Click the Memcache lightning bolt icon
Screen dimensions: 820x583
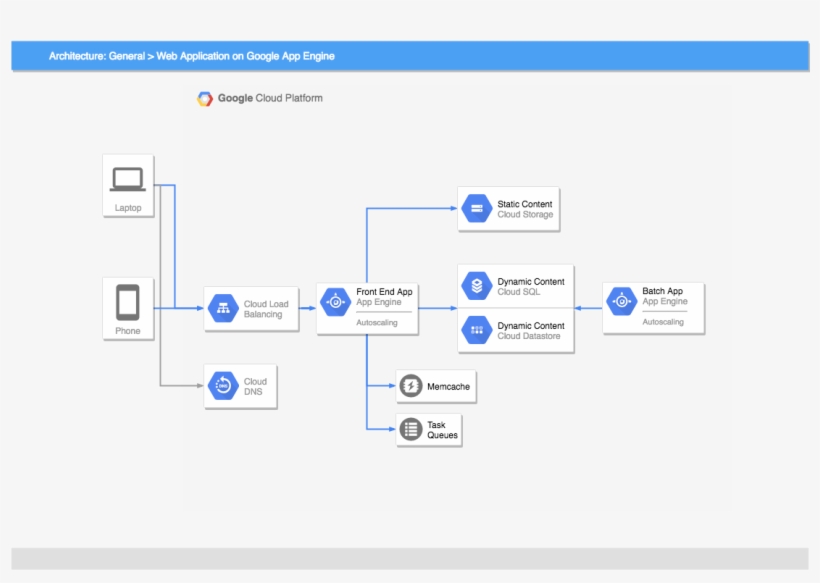(x=409, y=386)
